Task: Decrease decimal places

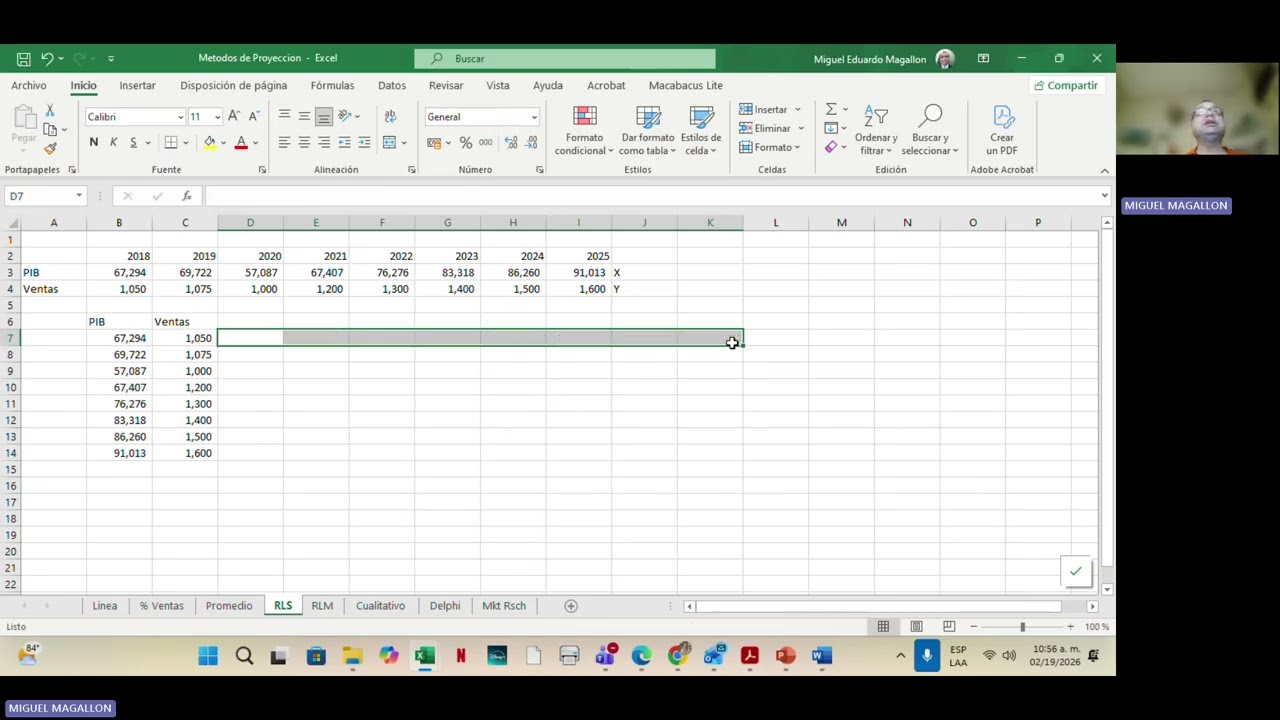Action: 530,143
